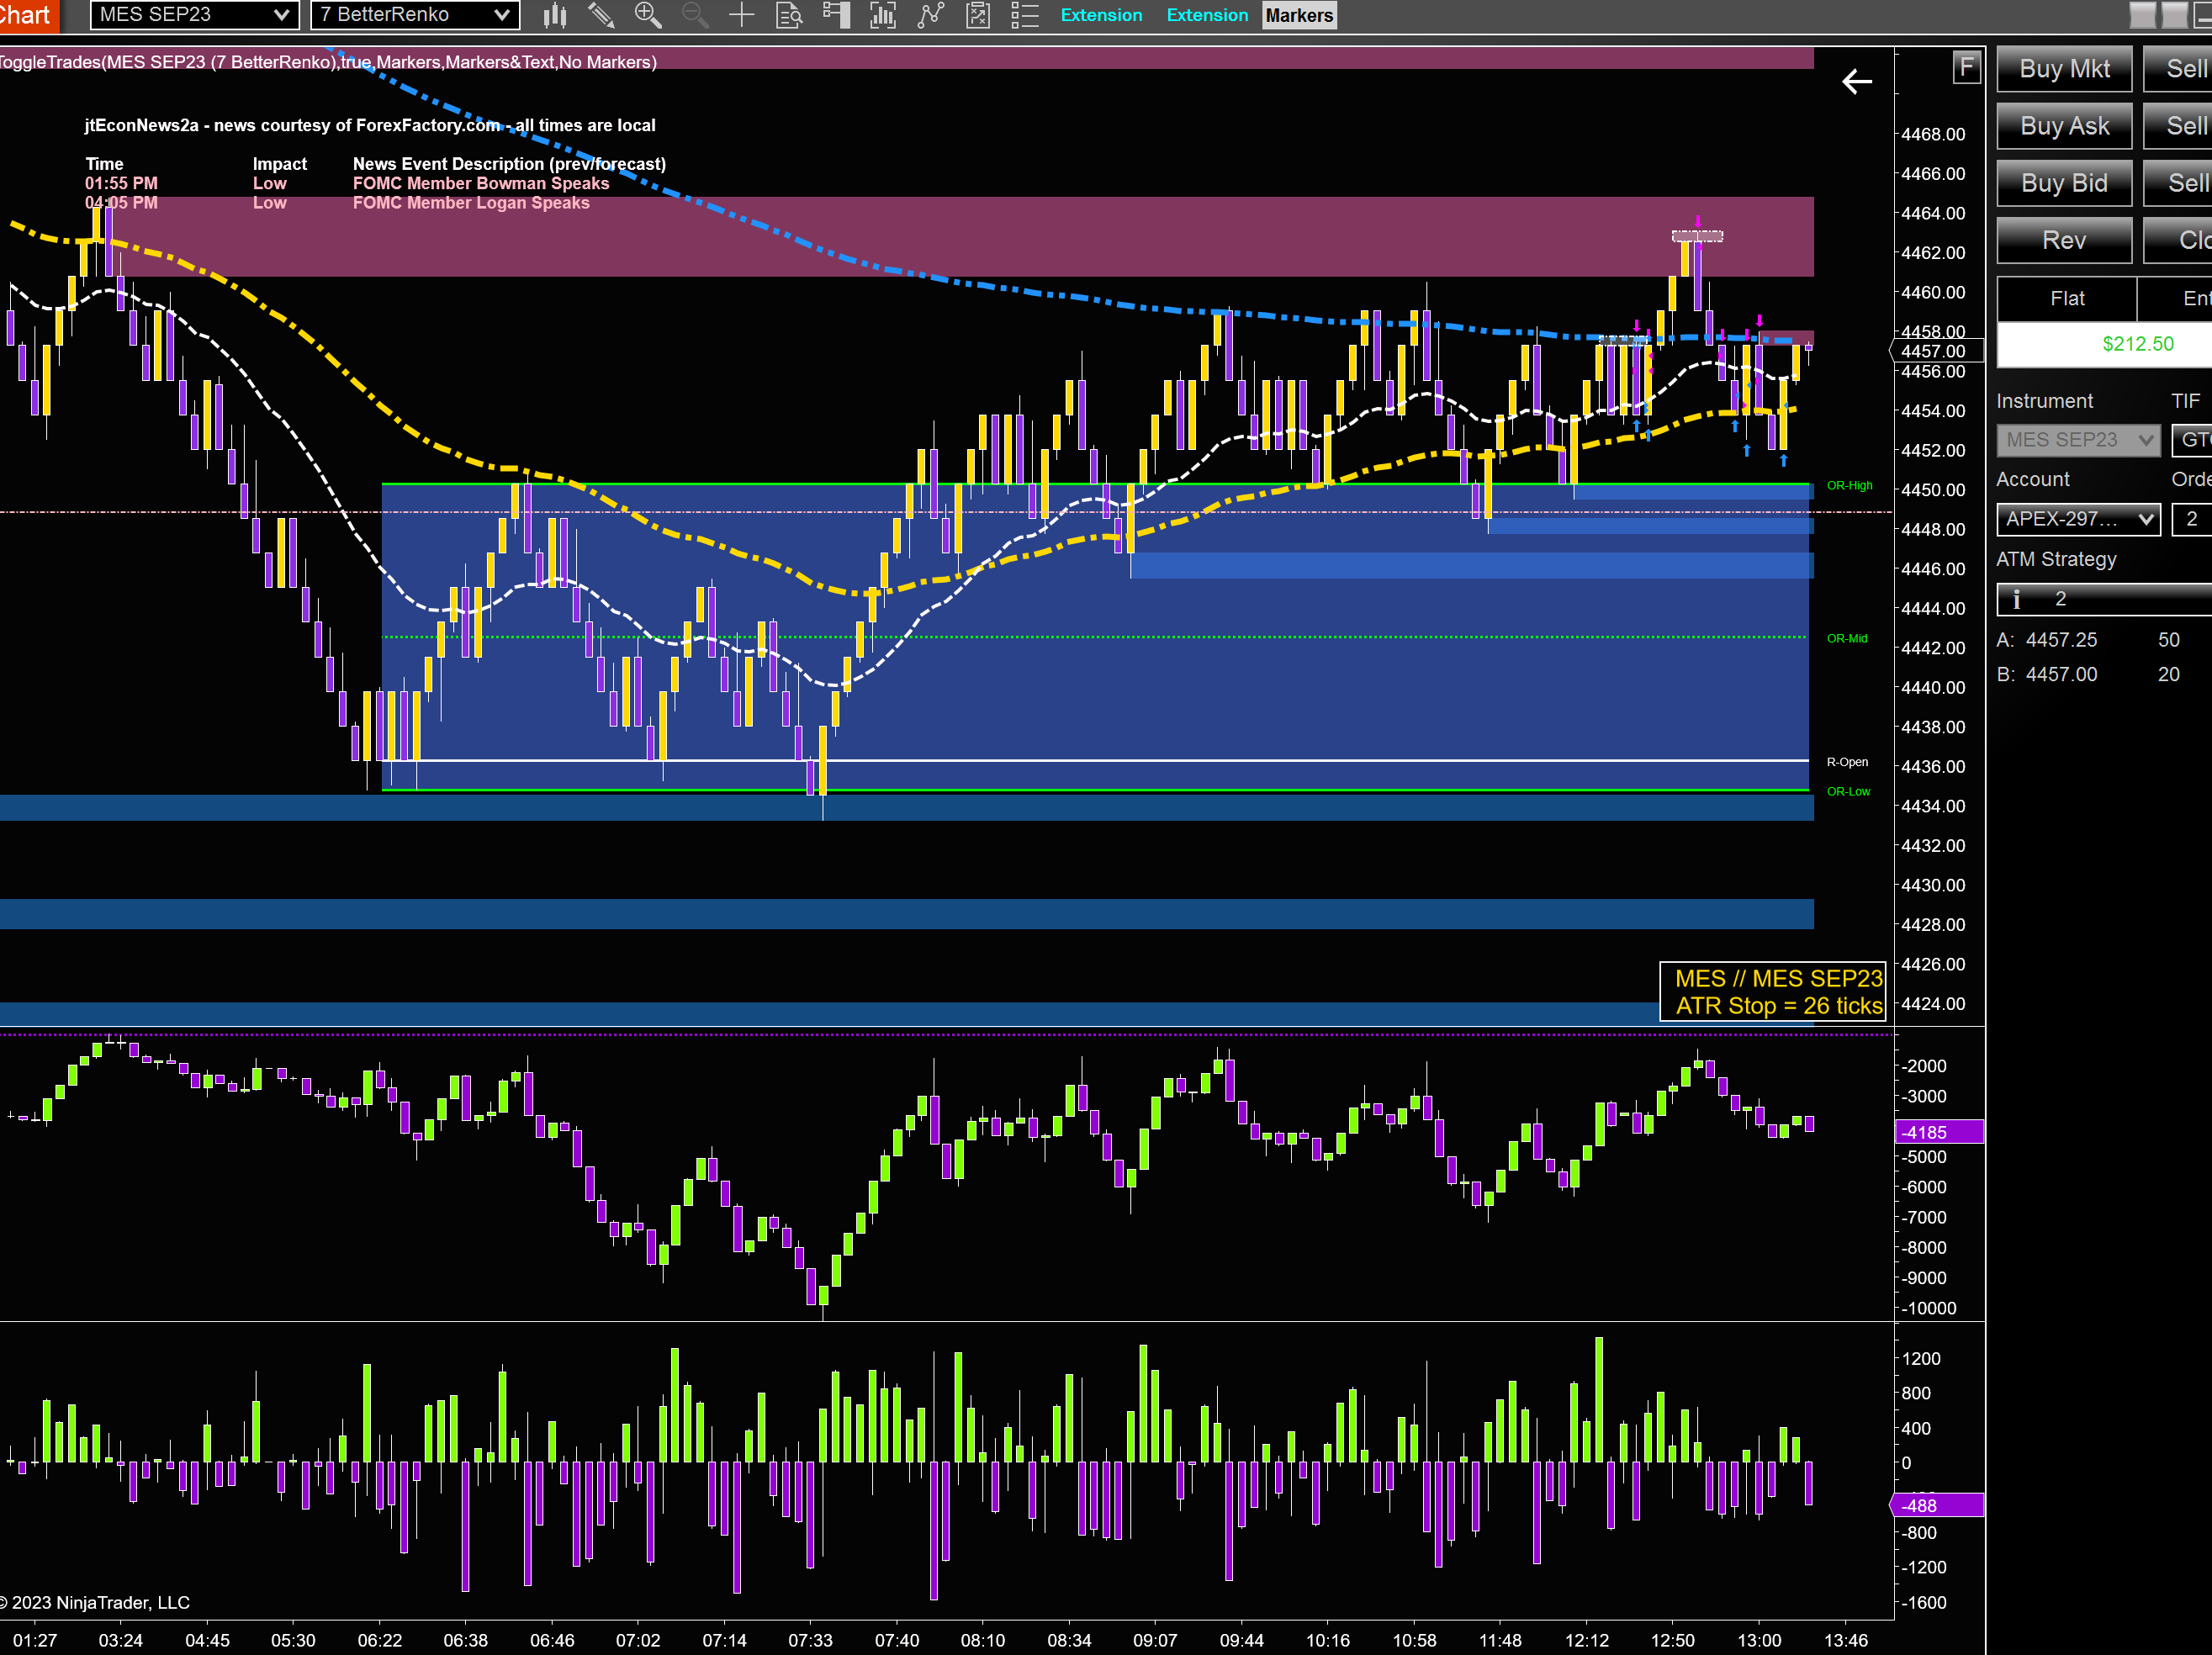The width and height of the screenshot is (2212, 1655).
Task: Click the Flat position cell
Action: click(x=2067, y=299)
